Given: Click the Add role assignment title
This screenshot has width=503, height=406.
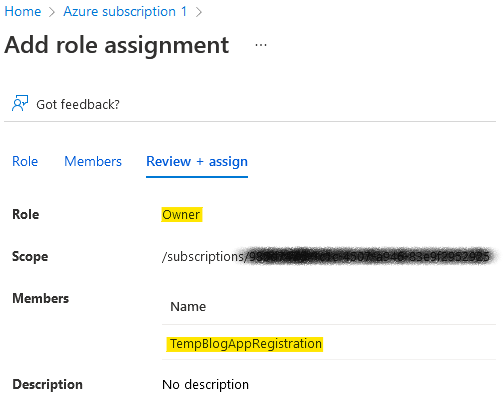Looking at the screenshot, I should [x=117, y=45].
